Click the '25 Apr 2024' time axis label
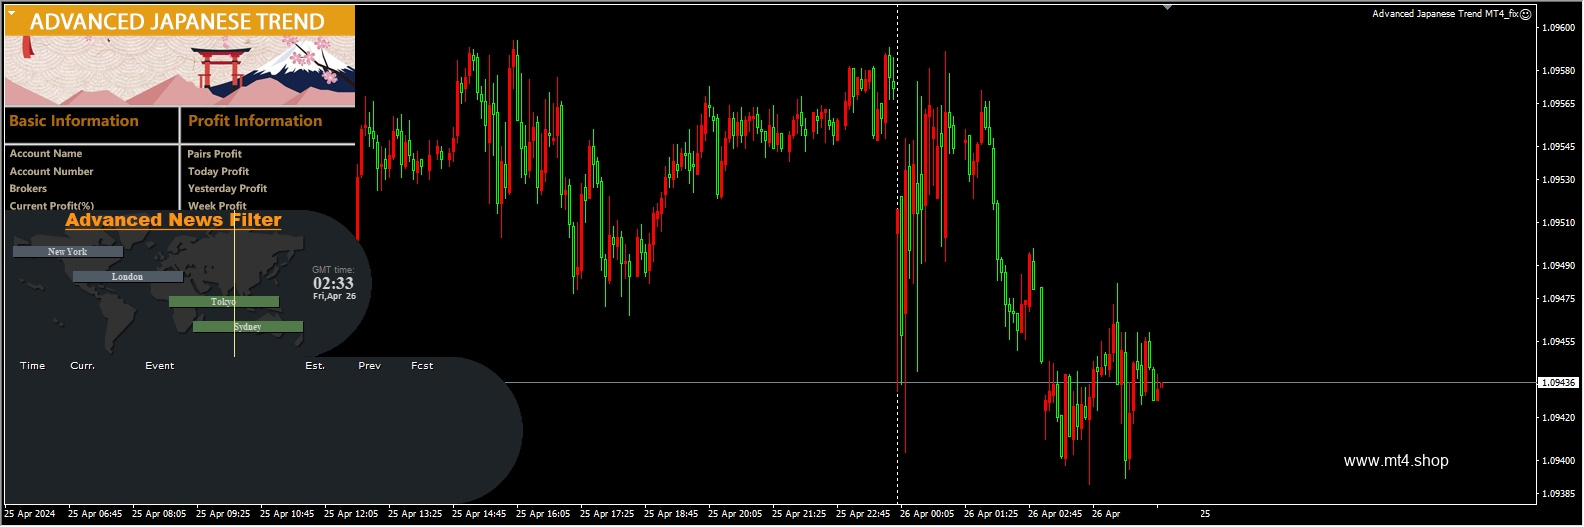This screenshot has height=527, width=1584. point(30,514)
